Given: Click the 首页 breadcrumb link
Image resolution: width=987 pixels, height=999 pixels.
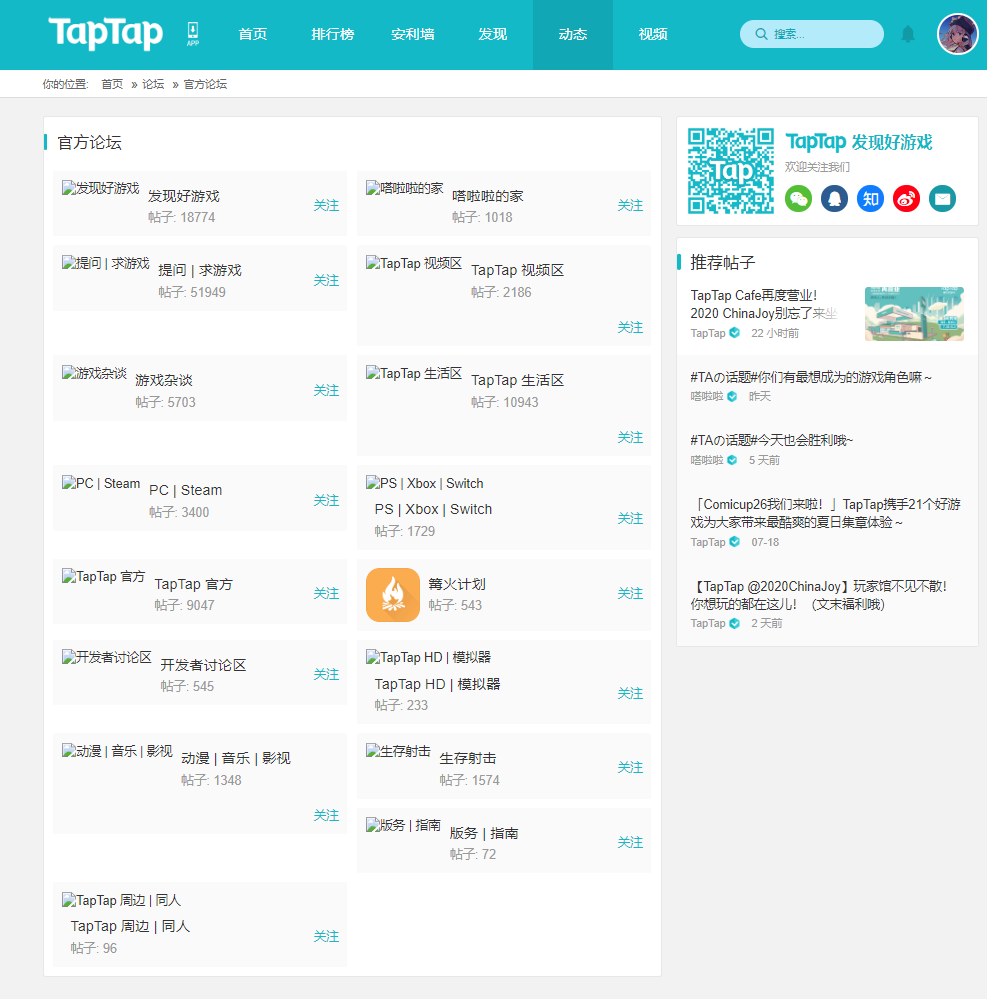Looking at the screenshot, I should point(112,84).
